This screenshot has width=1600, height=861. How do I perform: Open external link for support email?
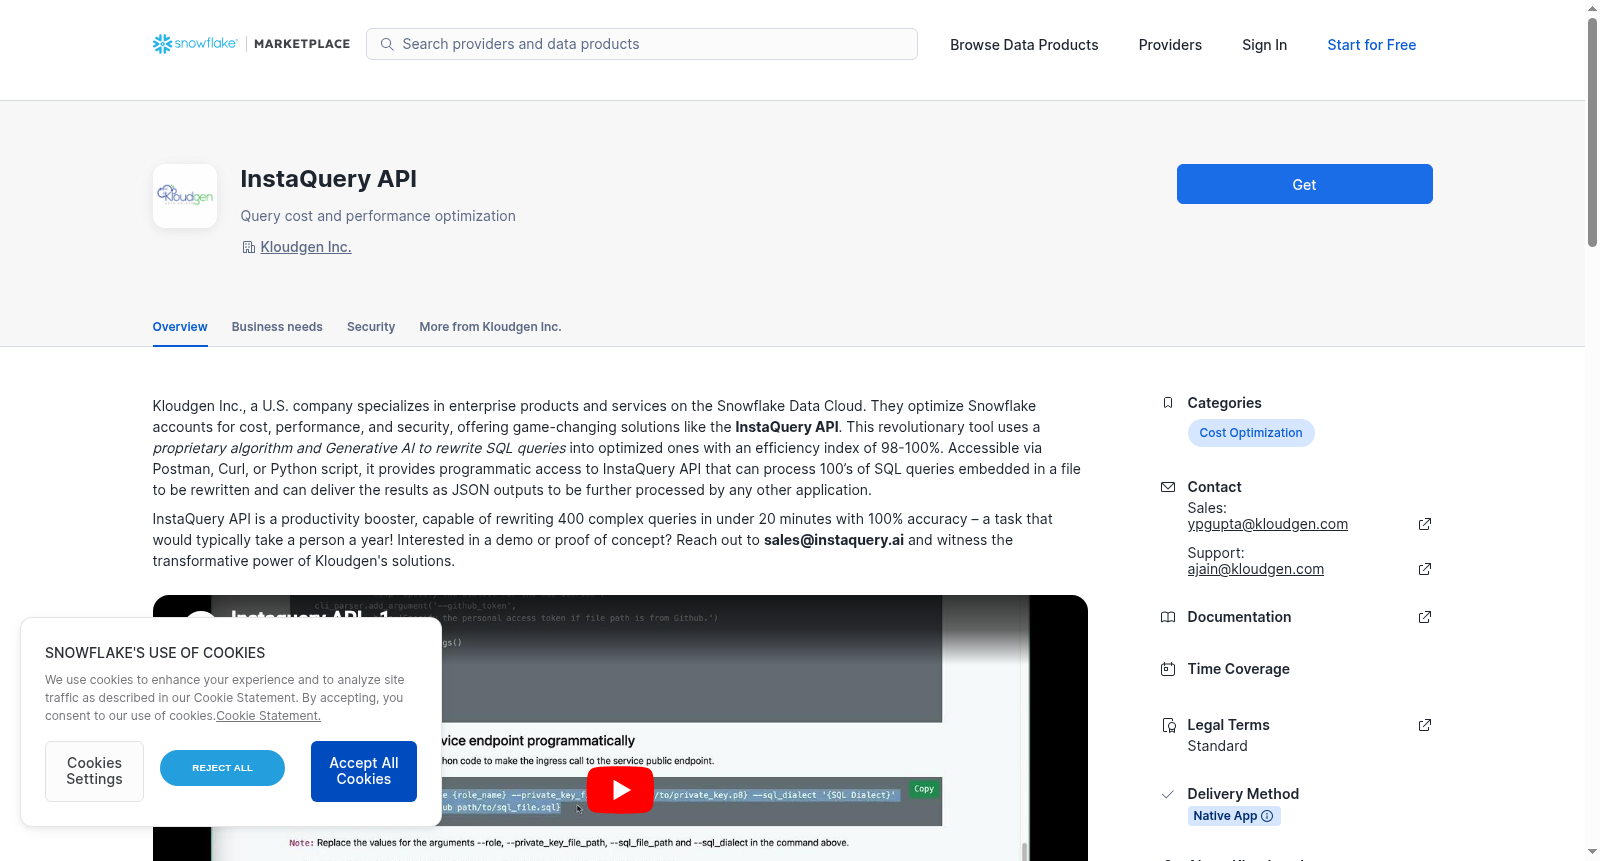tap(1425, 569)
